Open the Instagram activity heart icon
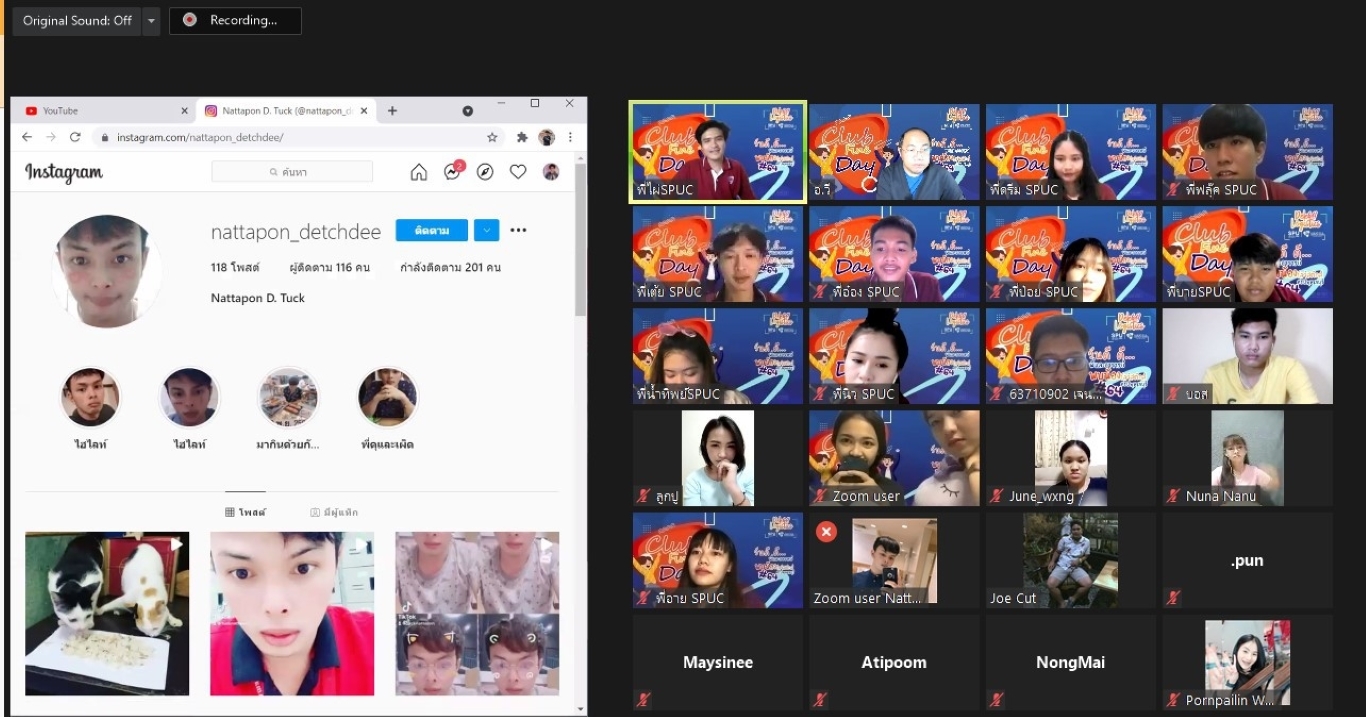Viewport: 1366px width, 717px height. [518, 172]
